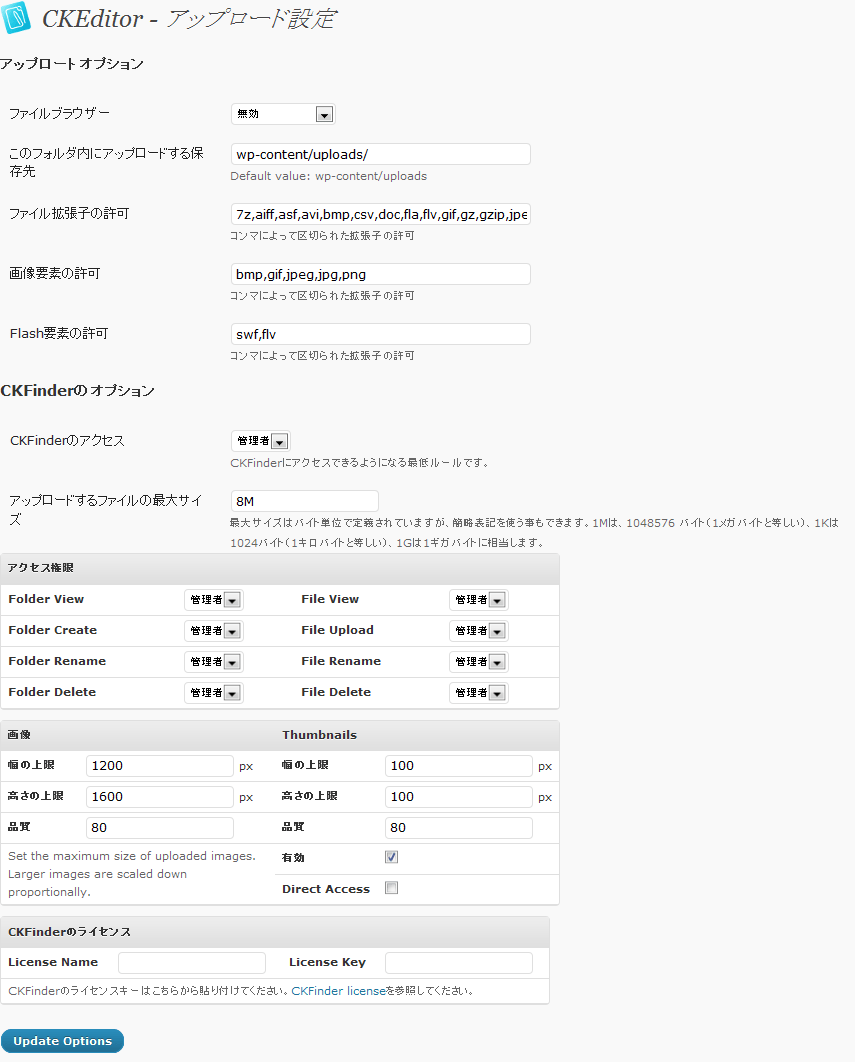Open the Folder Delete permission dropdown
The width and height of the screenshot is (855, 1062).
213,693
